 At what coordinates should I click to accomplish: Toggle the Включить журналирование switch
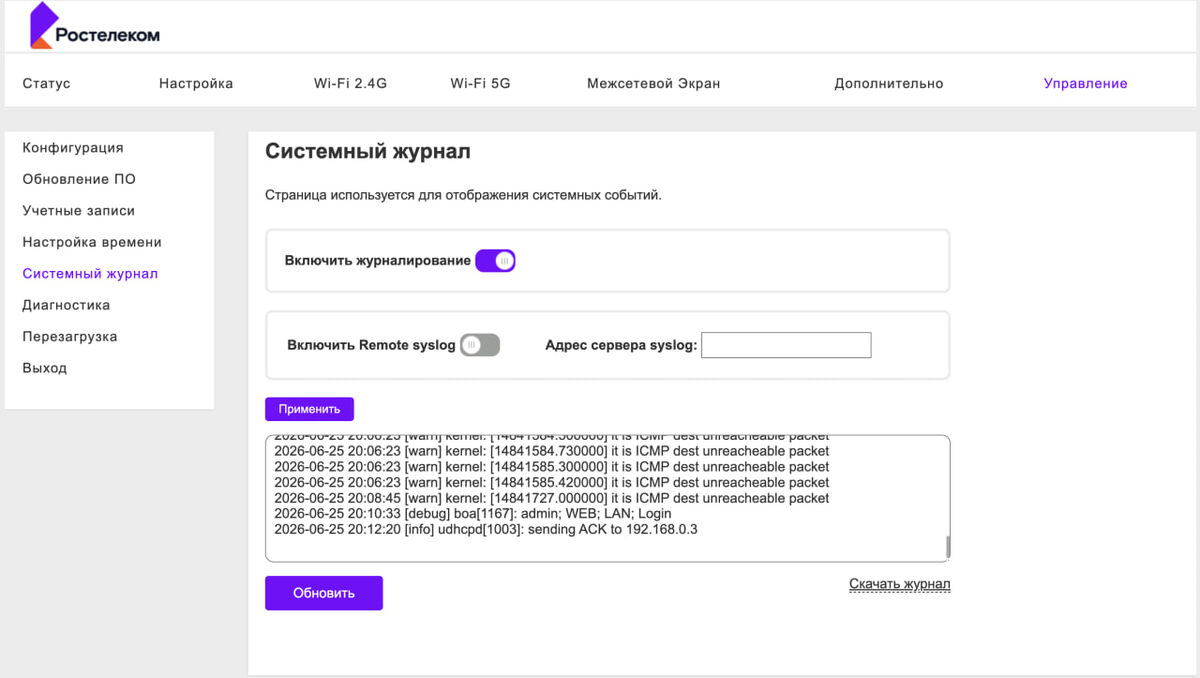click(495, 261)
